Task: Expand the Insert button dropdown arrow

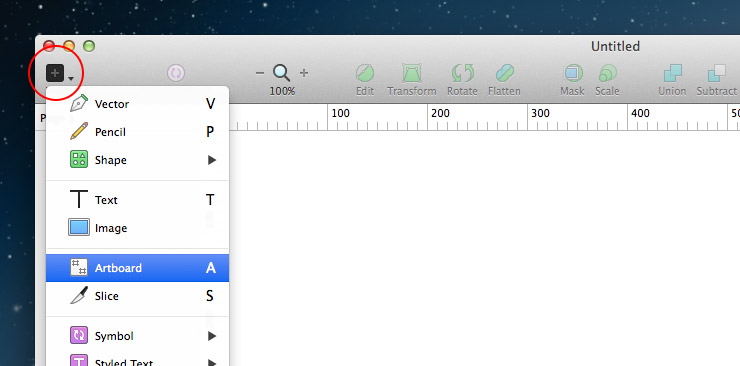Action: point(71,79)
